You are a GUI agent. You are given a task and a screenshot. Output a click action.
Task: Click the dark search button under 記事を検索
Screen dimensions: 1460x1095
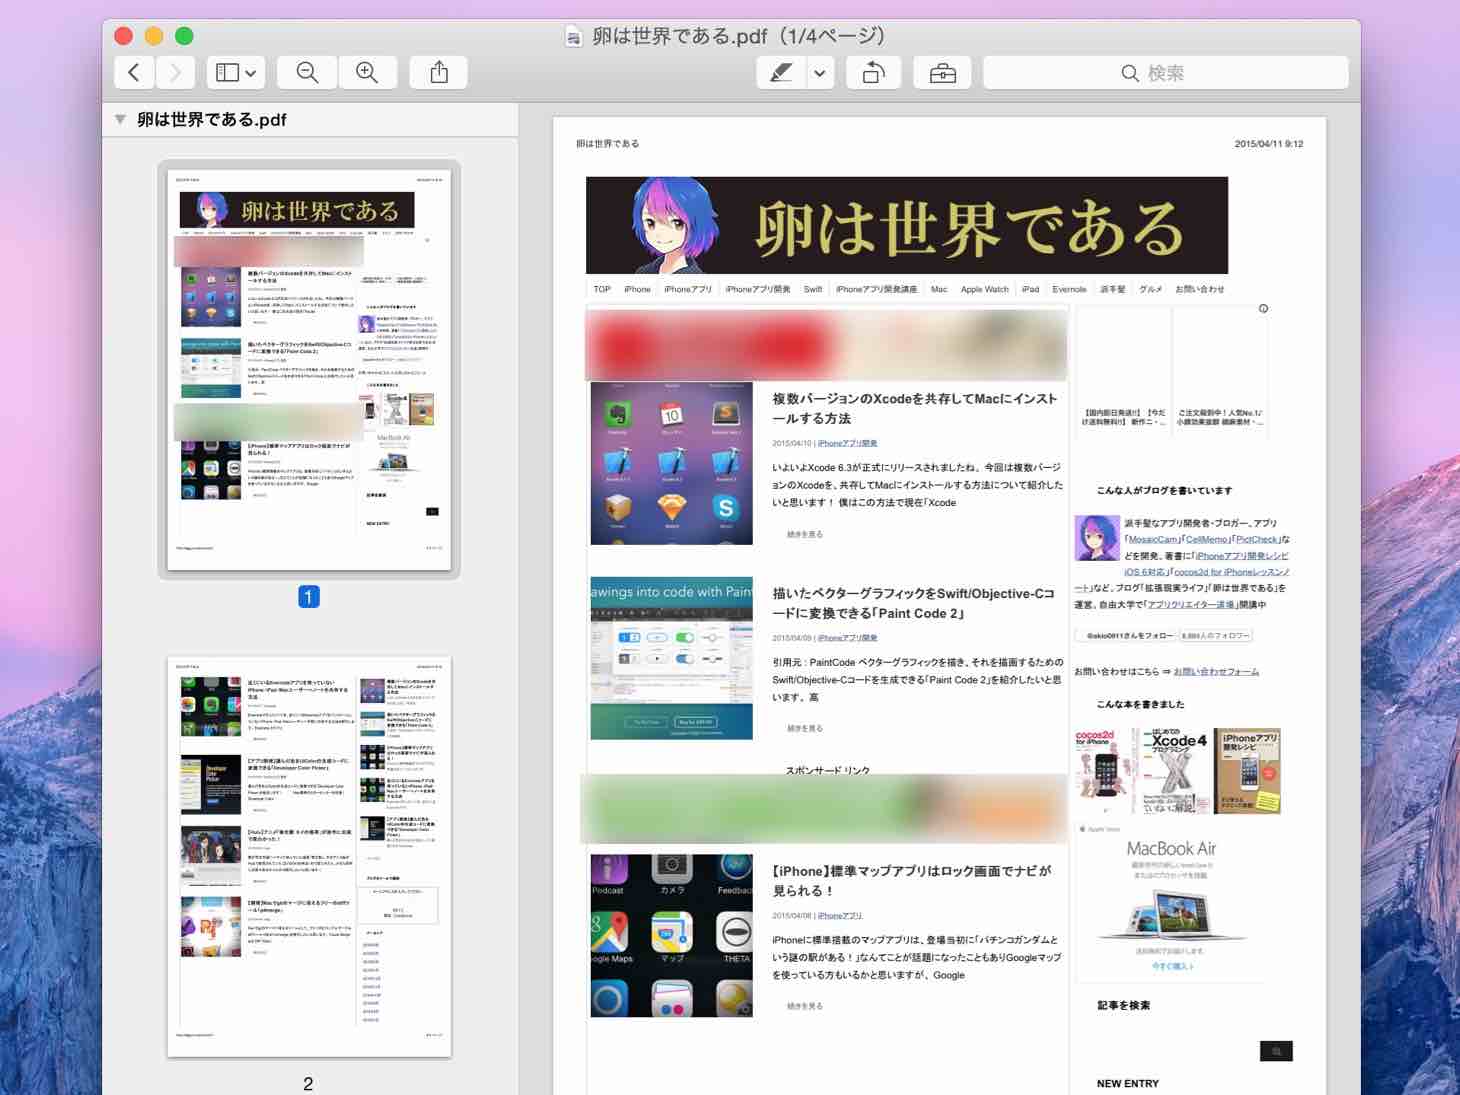click(x=1276, y=1051)
